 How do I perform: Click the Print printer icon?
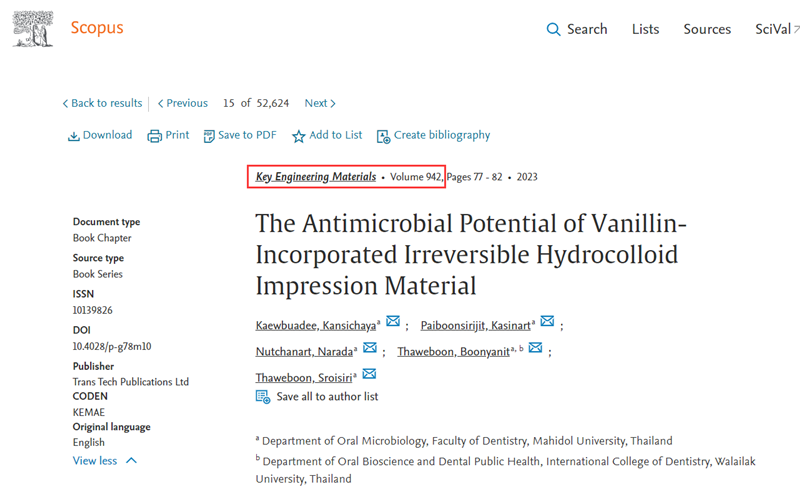154,136
